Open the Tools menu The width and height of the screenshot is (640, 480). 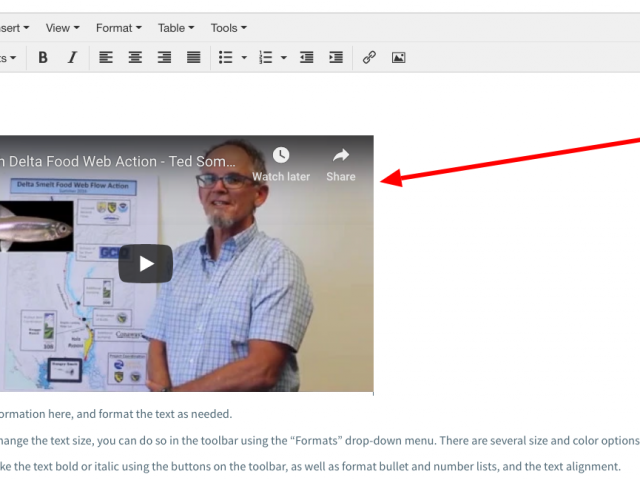coord(229,28)
